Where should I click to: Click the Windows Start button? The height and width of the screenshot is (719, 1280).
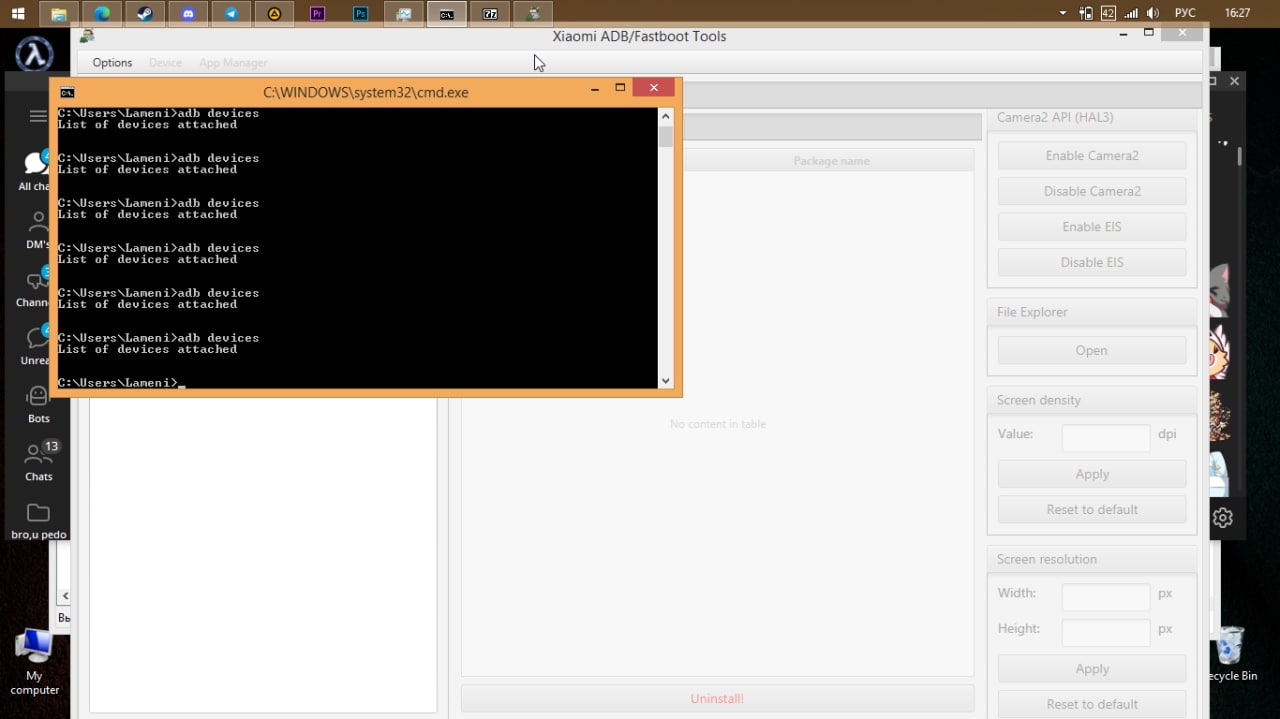pyautogui.click(x=17, y=14)
